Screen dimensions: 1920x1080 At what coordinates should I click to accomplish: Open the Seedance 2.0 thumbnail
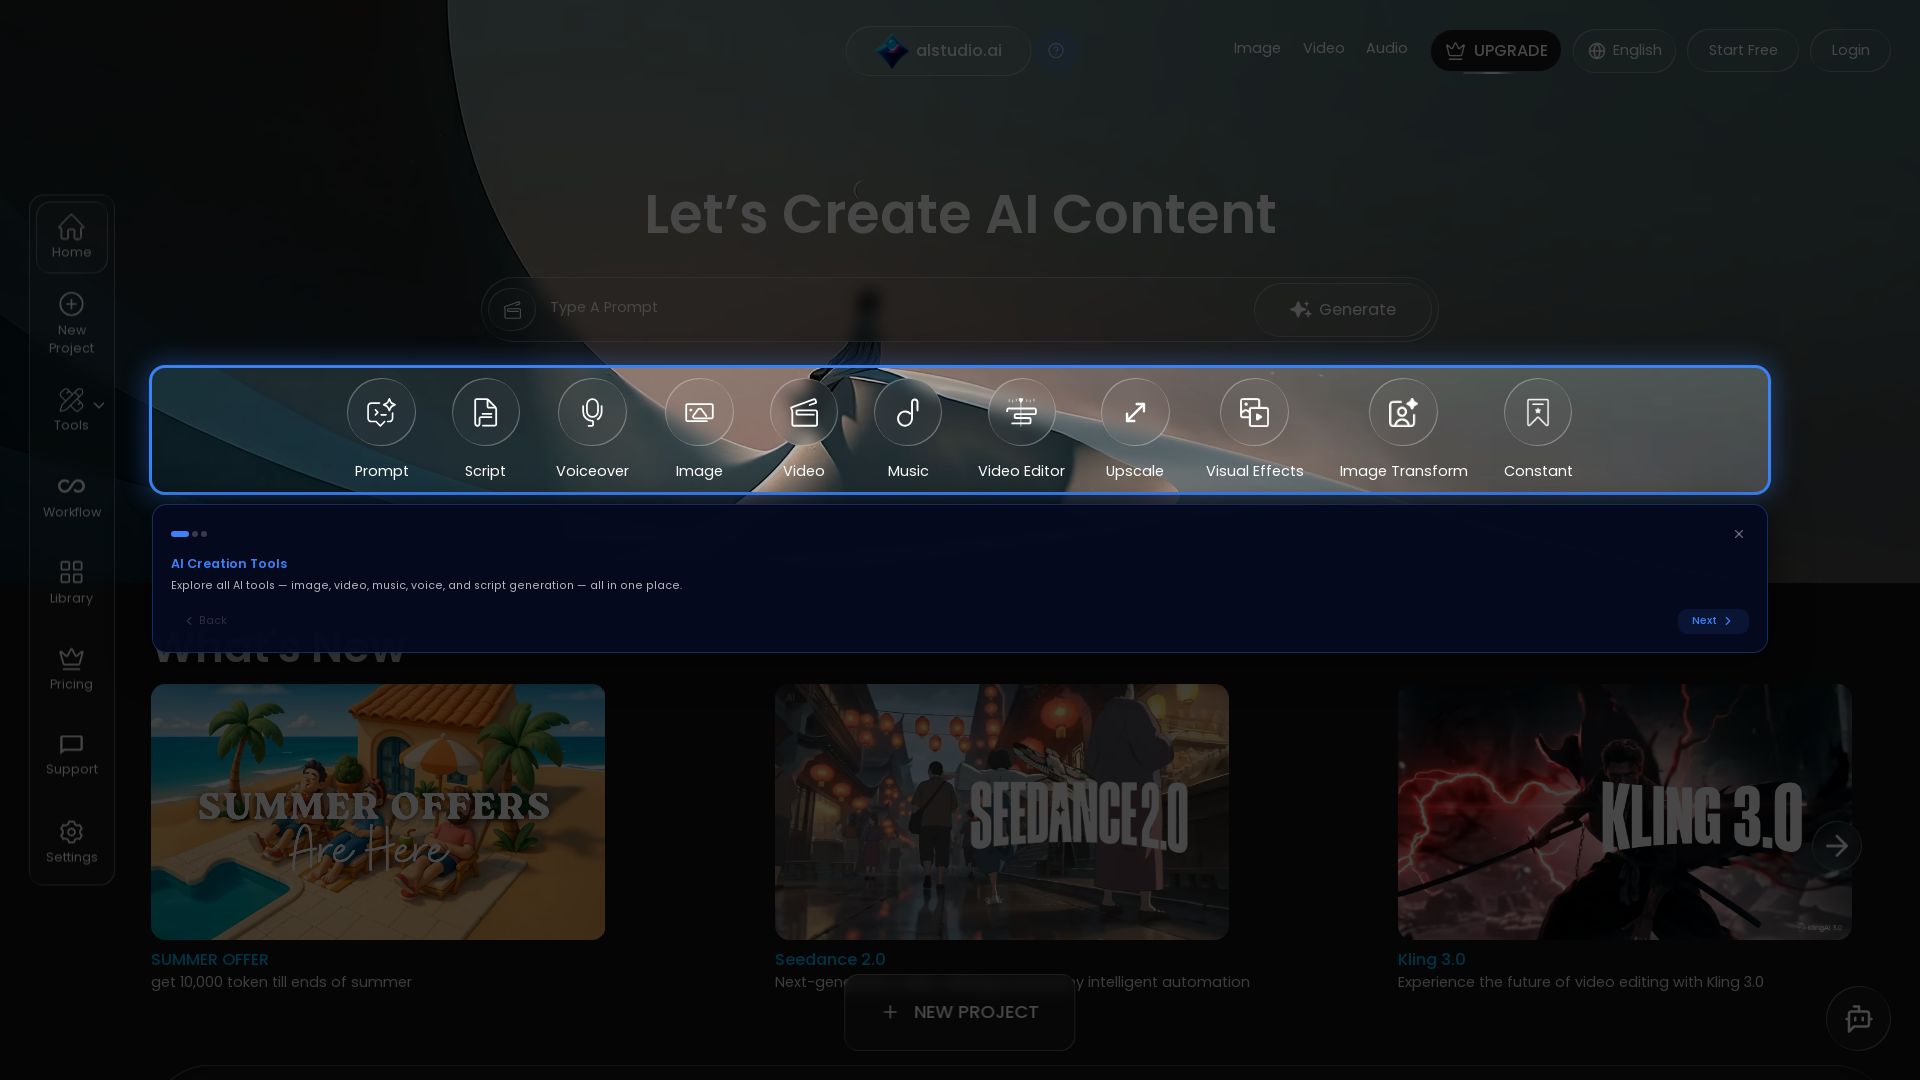click(x=1001, y=812)
